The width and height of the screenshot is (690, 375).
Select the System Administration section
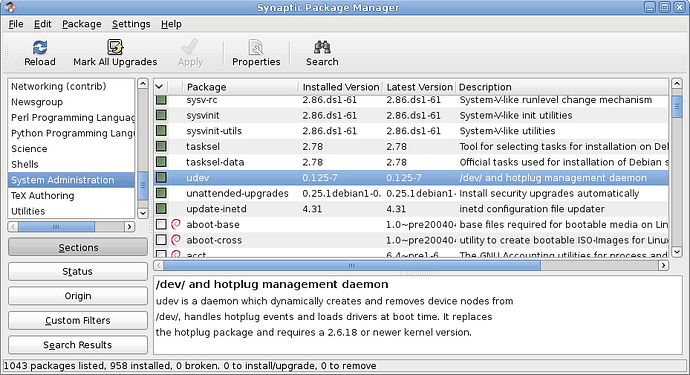(71, 180)
